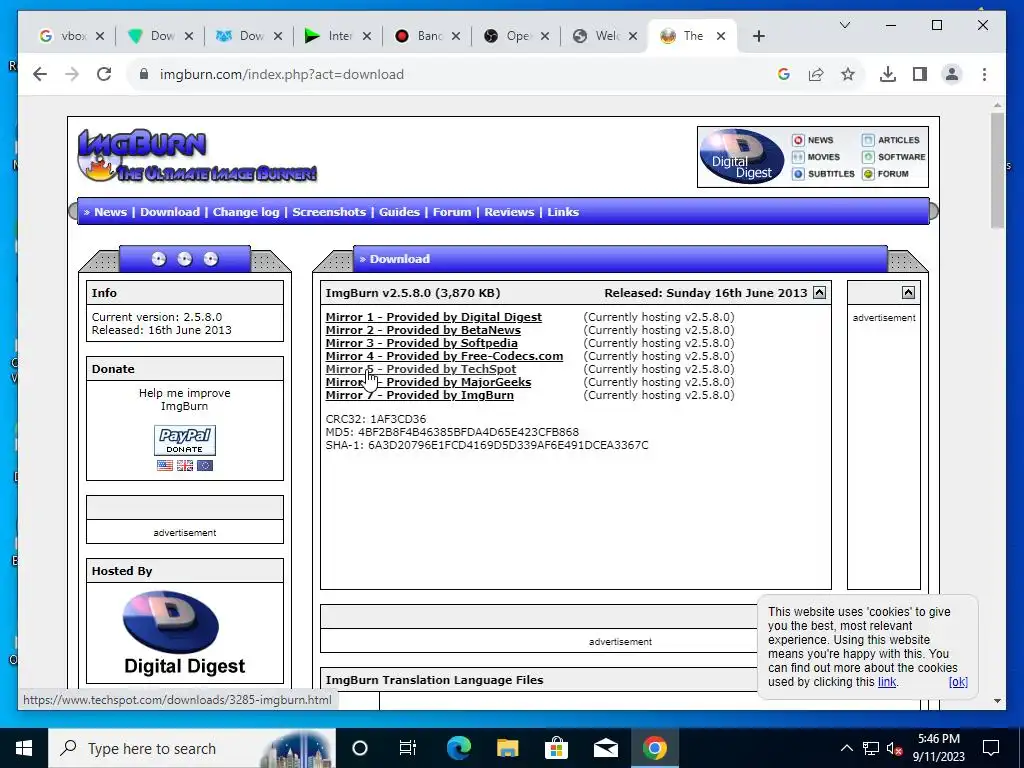Dismiss cookie notice with [ok]

(958, 682)
